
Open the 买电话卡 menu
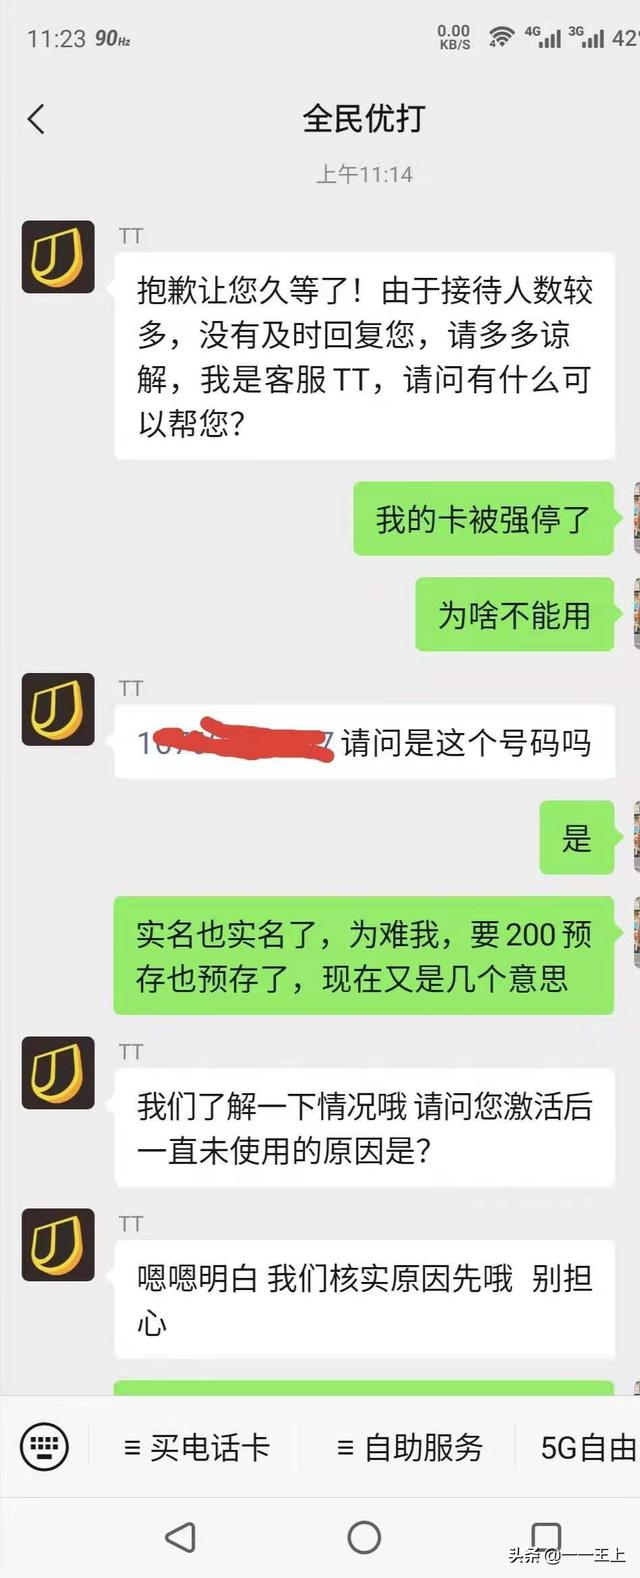196,1447
